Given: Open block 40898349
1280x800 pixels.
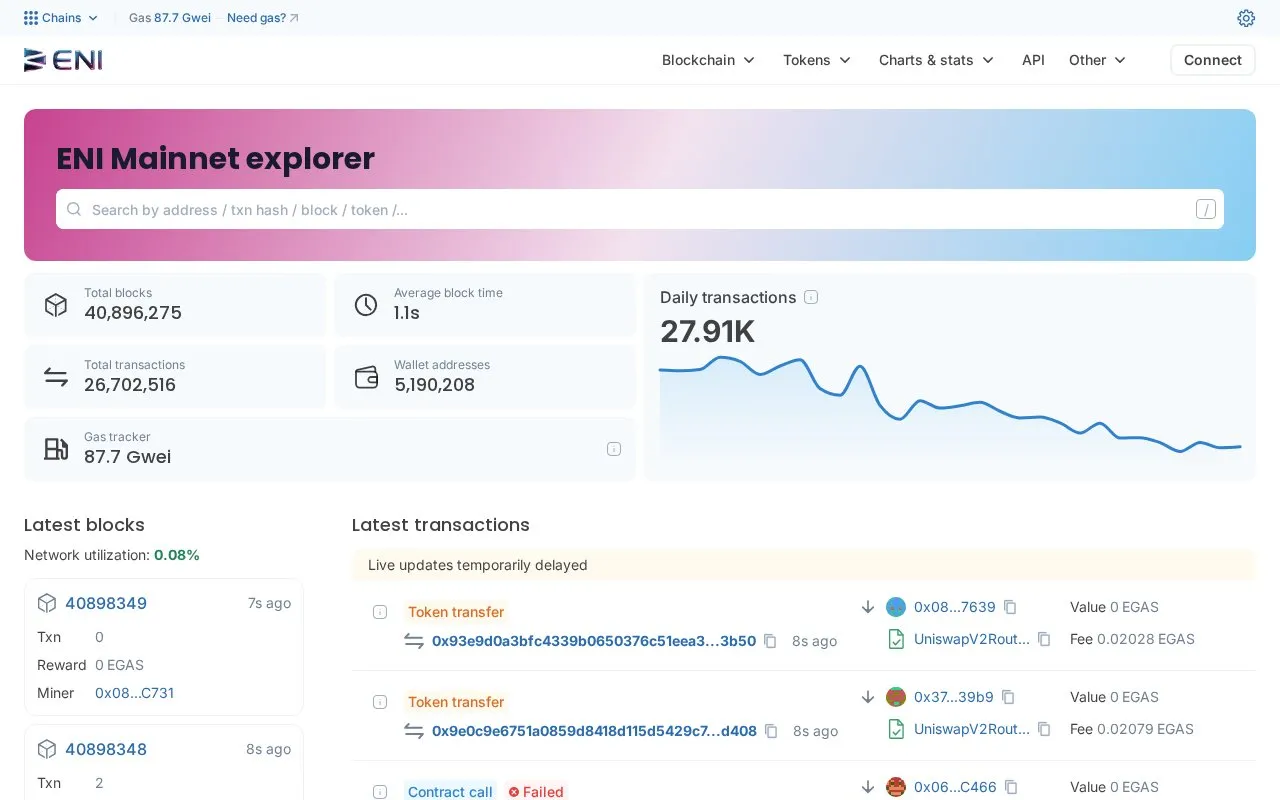Looking at the screenshot, I should (106, 603).
